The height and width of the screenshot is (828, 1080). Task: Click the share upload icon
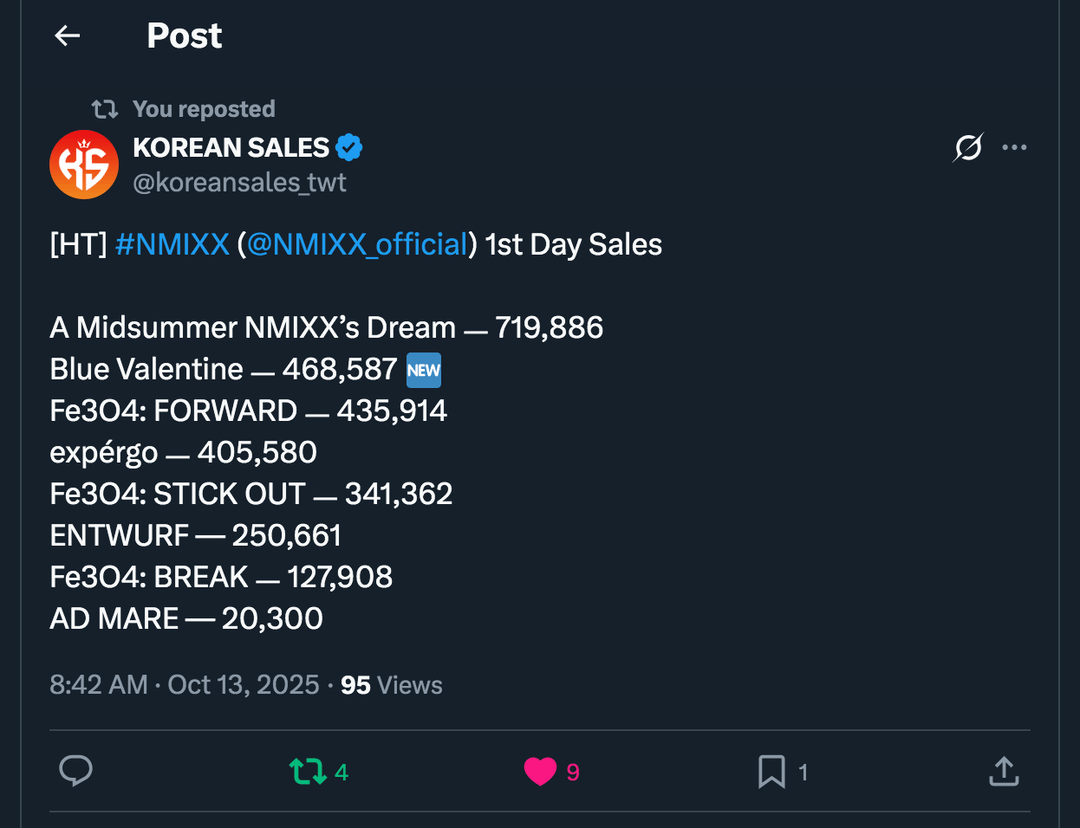coord(1003,771)
